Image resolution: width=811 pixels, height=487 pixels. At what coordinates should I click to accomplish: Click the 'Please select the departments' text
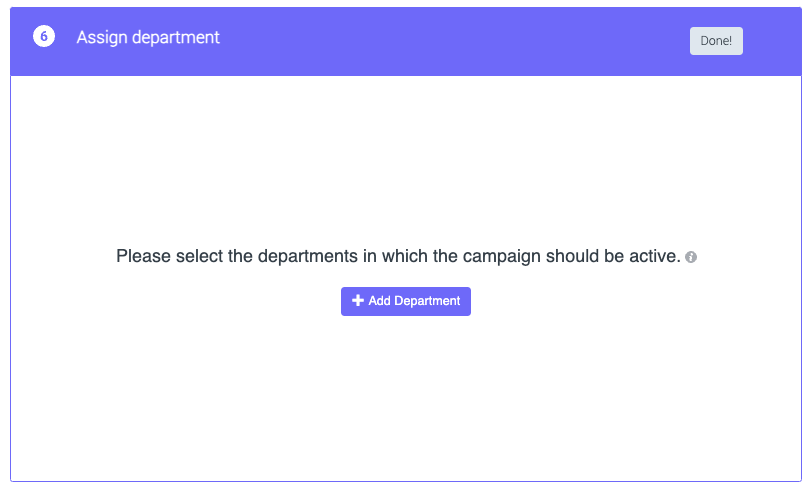[398, 256]
